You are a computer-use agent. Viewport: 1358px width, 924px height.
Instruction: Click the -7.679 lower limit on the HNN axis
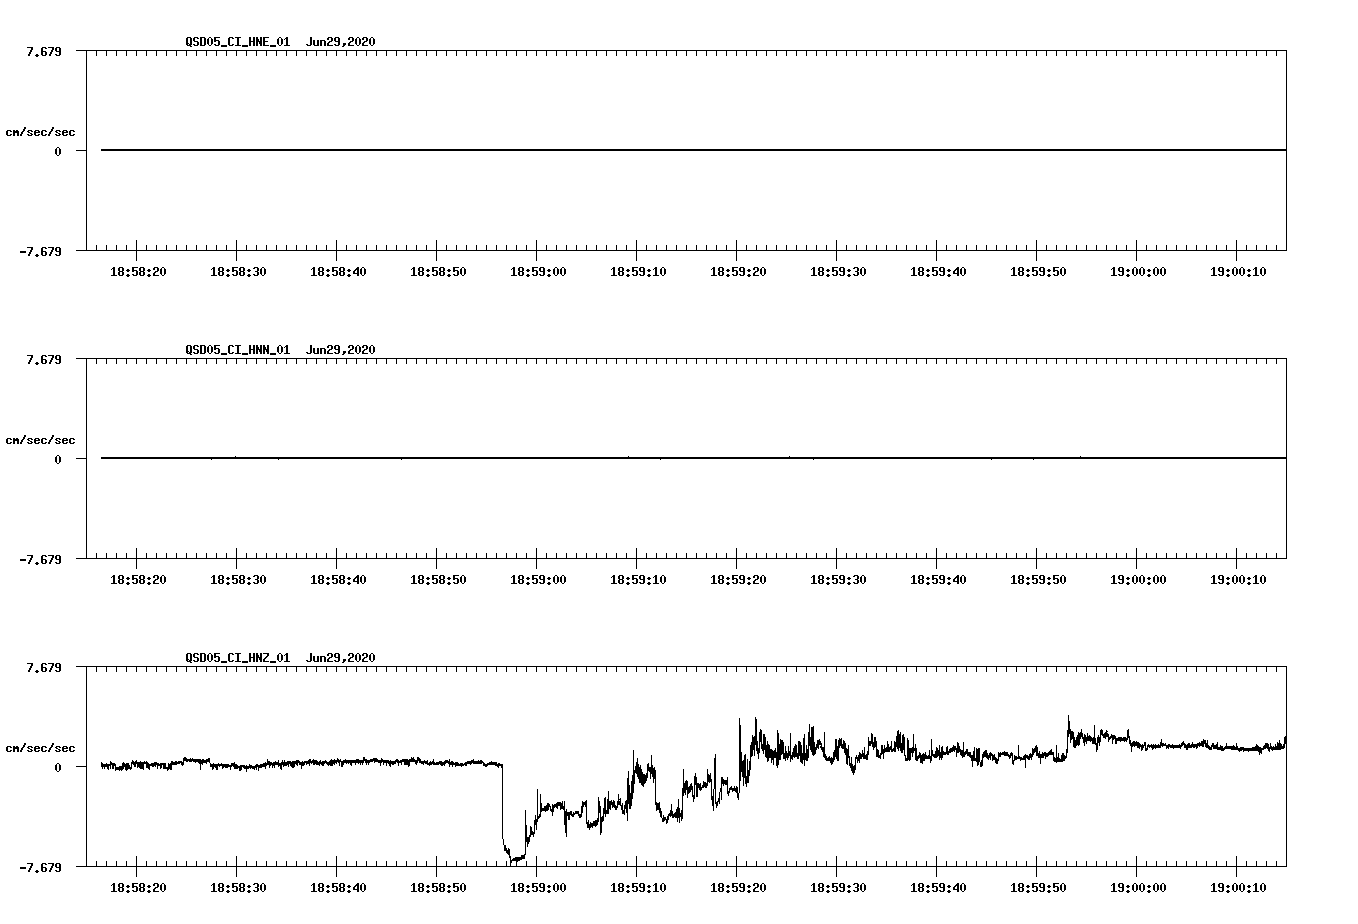click(40, 559)
